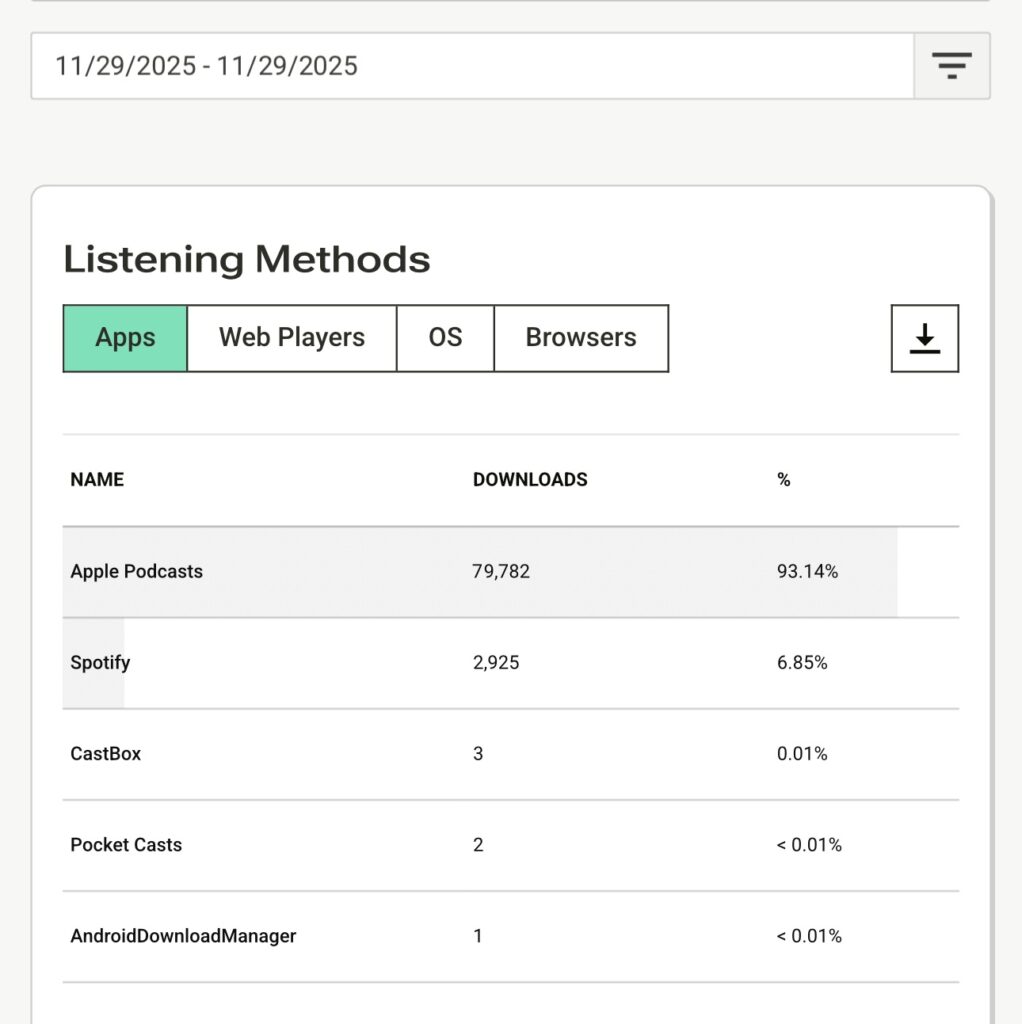Switch to the Web Players tab

(x=291, y=338)
